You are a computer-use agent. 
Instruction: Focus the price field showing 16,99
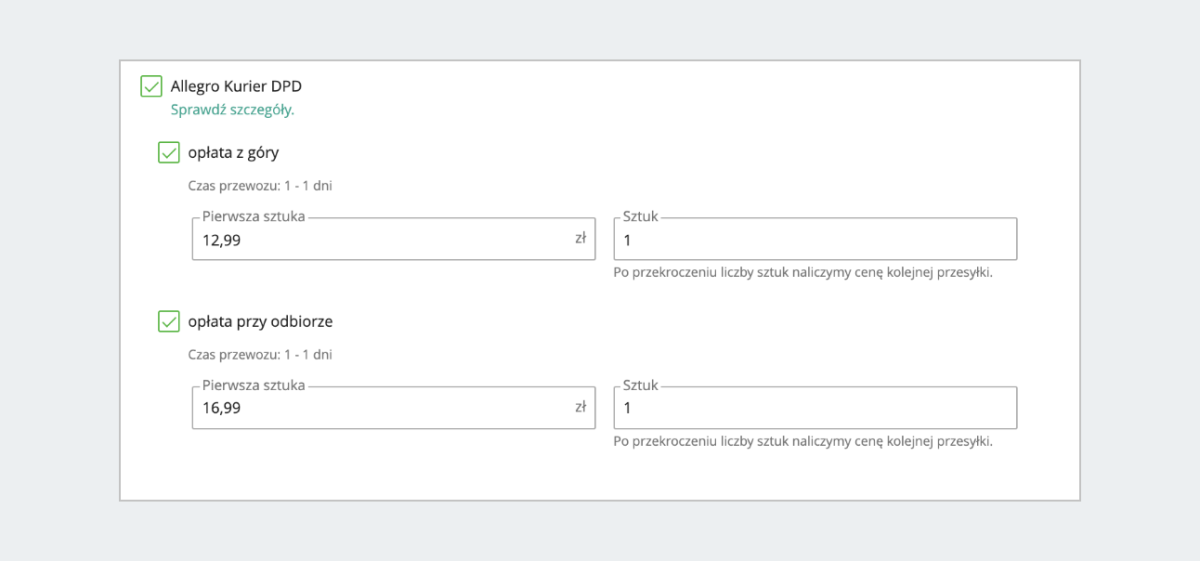380,409
